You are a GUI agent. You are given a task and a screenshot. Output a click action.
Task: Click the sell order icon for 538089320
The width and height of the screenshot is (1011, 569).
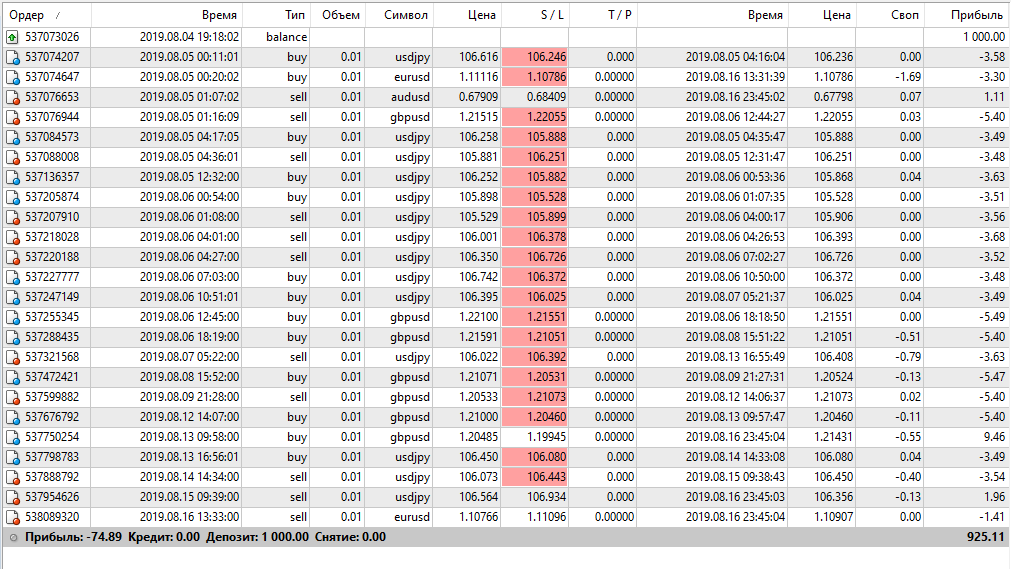tap(12, 517)
